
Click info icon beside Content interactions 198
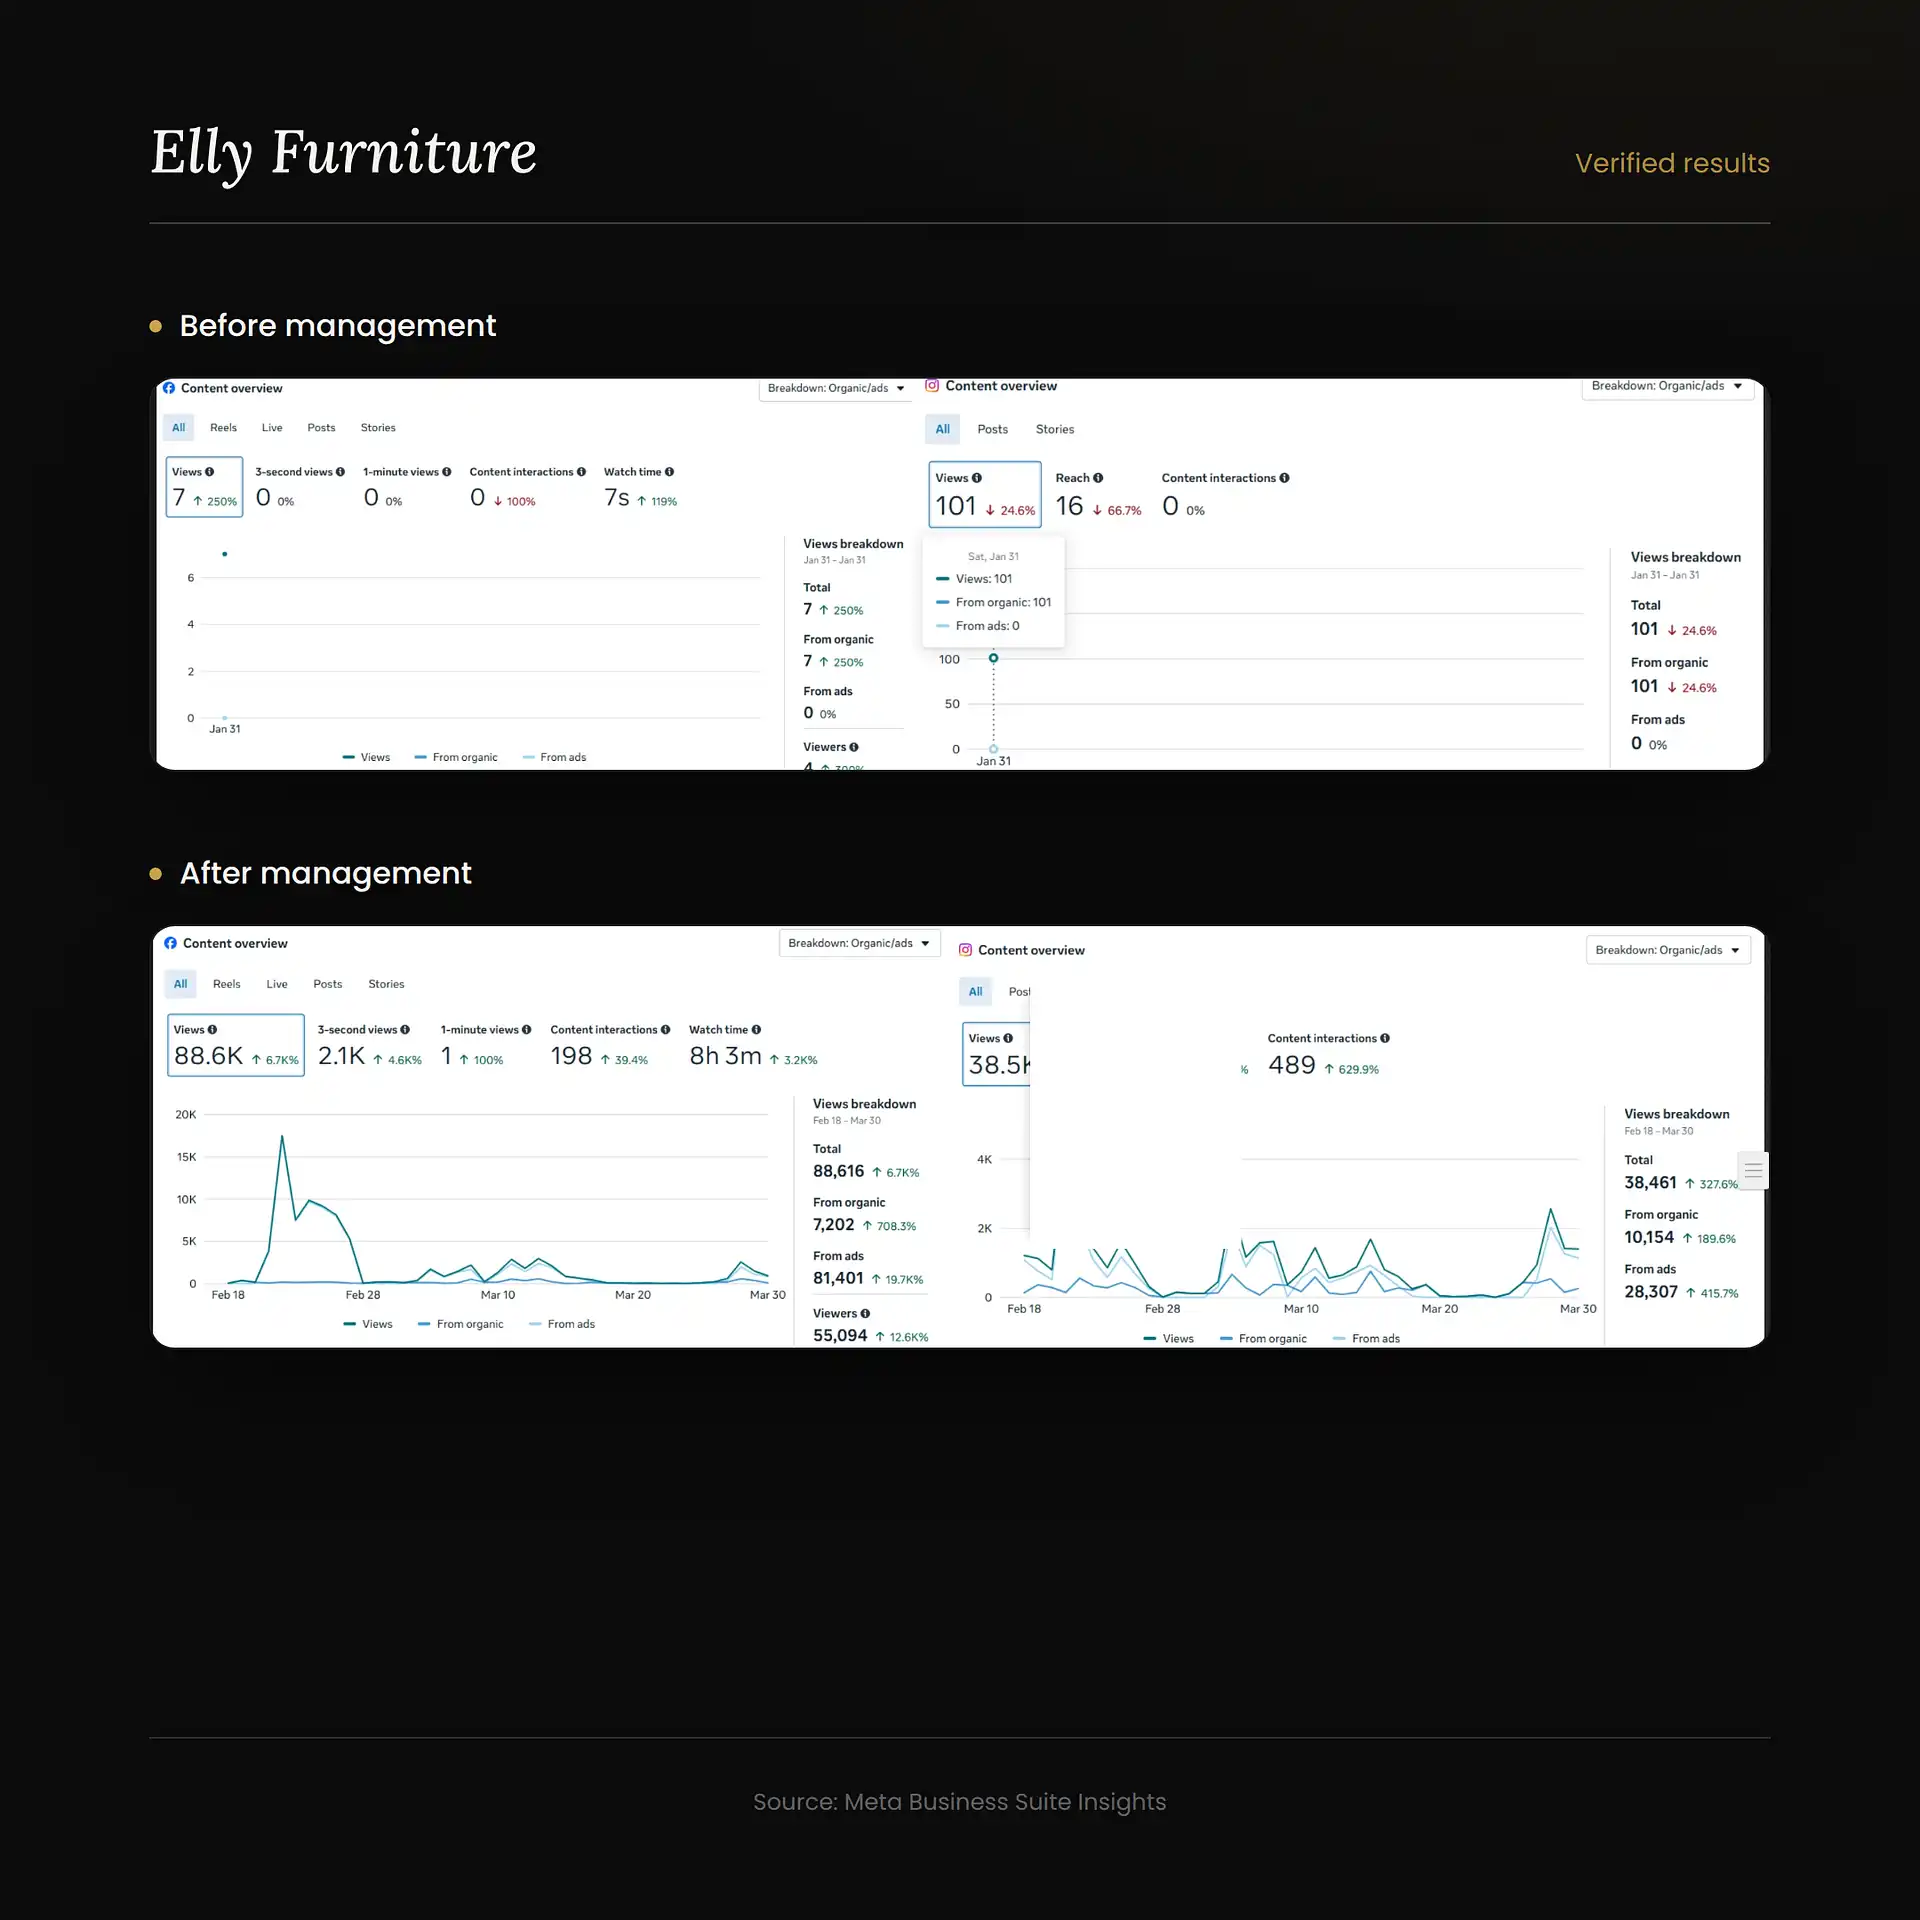coord(665,1029)
